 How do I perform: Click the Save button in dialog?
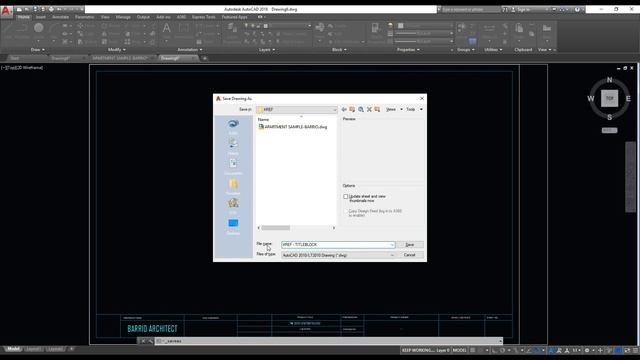pyautogui.click(x=410, y=245)
